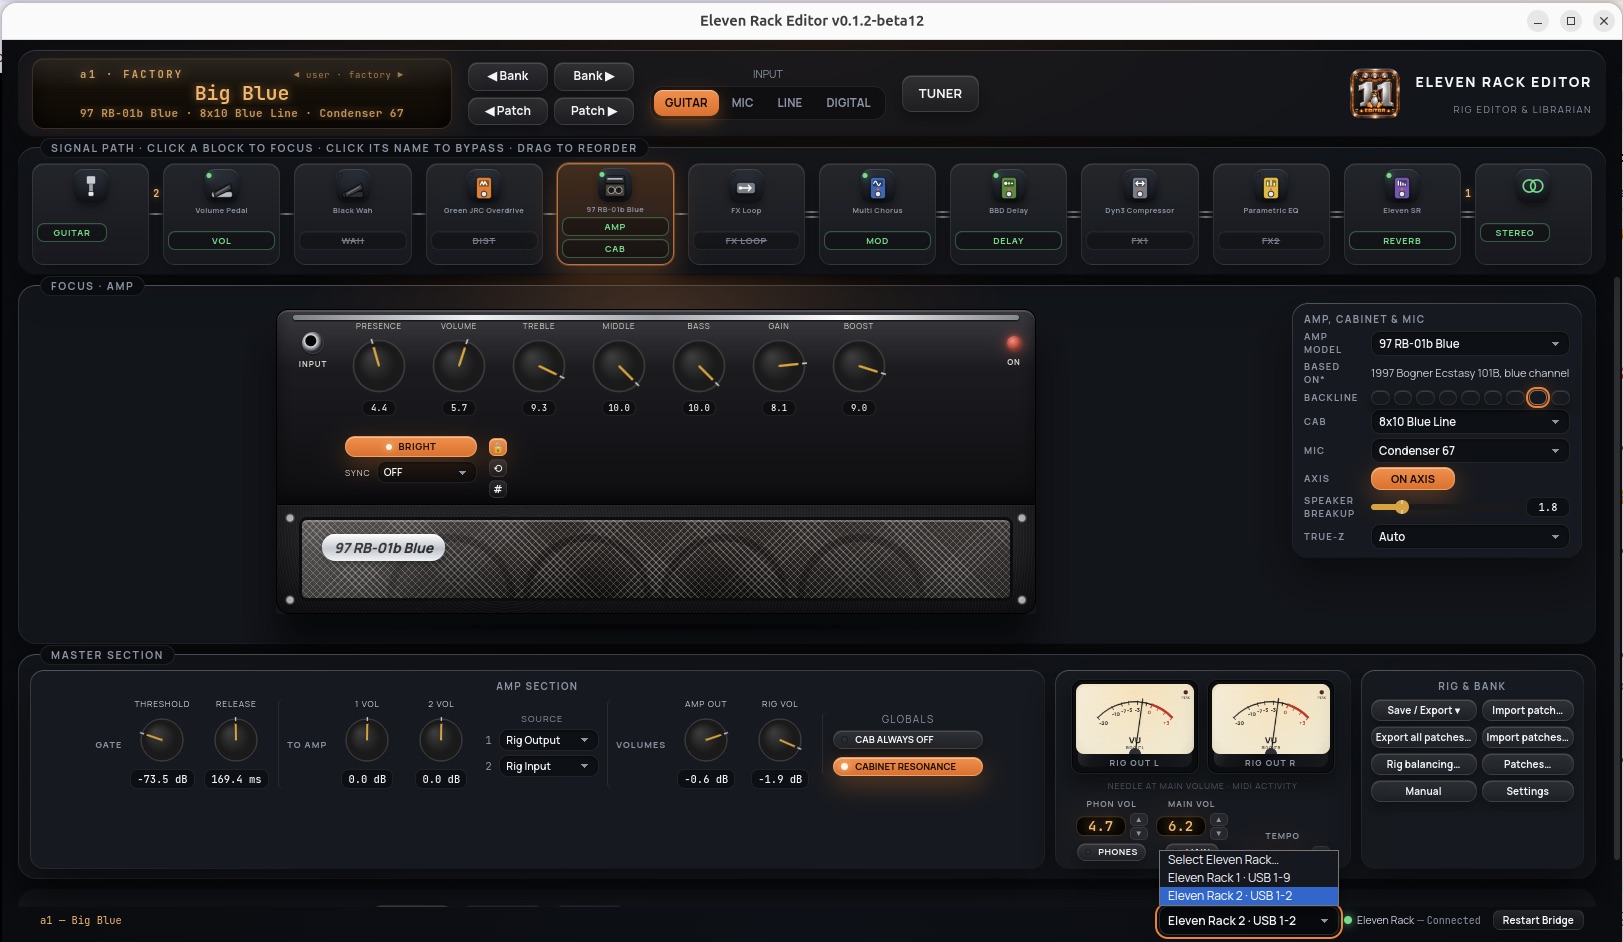Screen dimensions: 1623x942
Task: Bypass the amp using the AMP label
Action: pyautogui.click(x=615, y=227)
